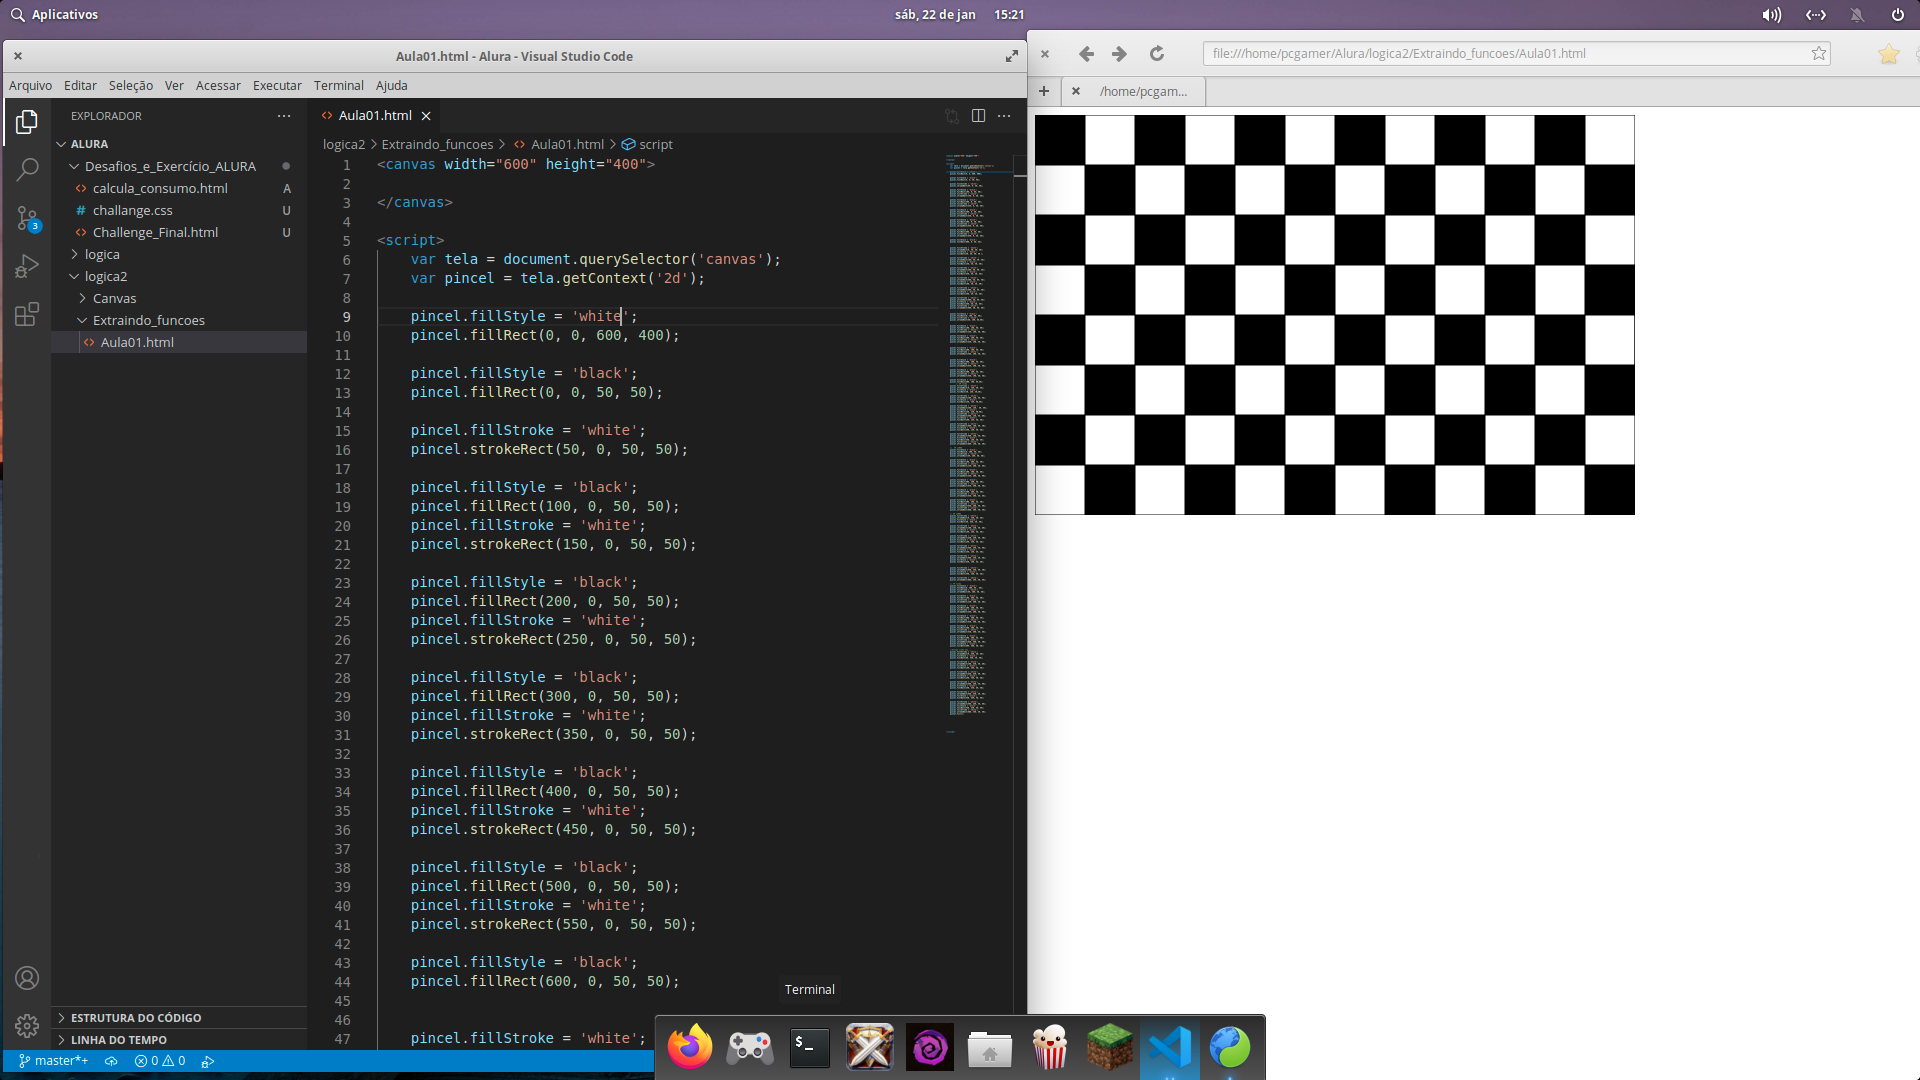Select the /home/pcgam... browser tab

coord(1143,91)
